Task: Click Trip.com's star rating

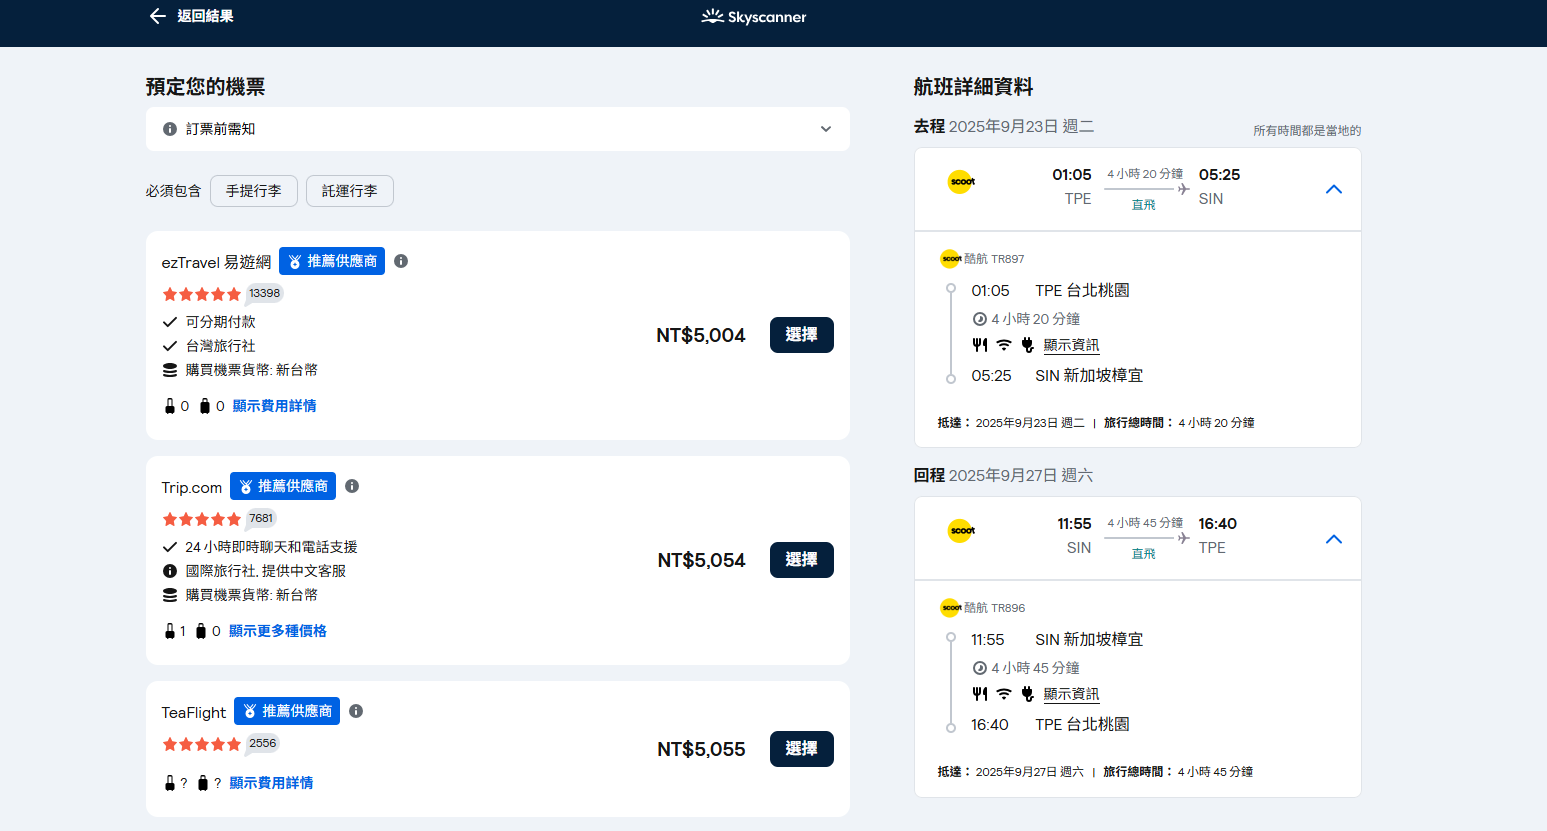Action: coord(202,519)
